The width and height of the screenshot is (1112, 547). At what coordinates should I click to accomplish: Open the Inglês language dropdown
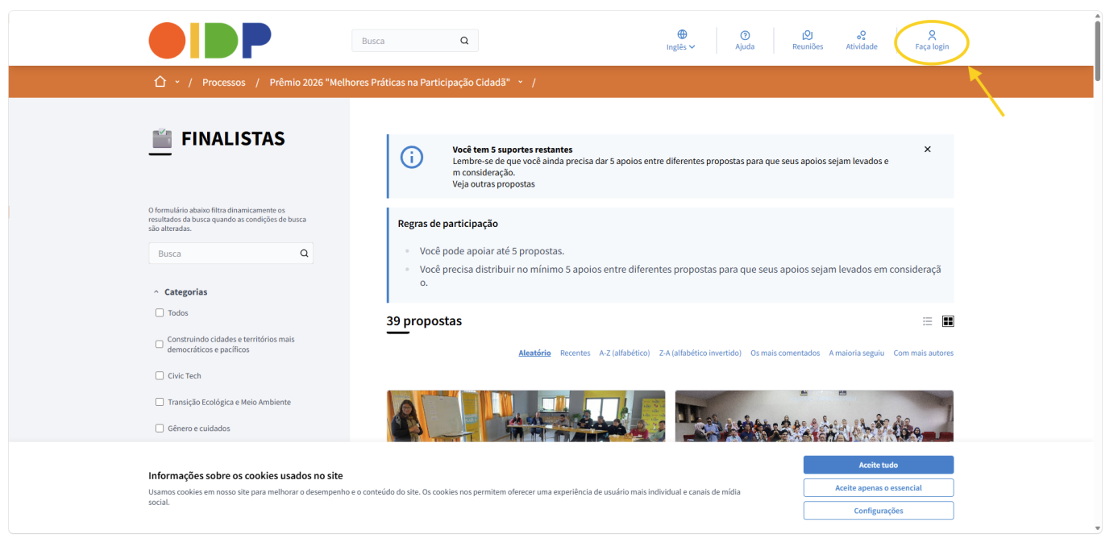[x=682, y=40]
